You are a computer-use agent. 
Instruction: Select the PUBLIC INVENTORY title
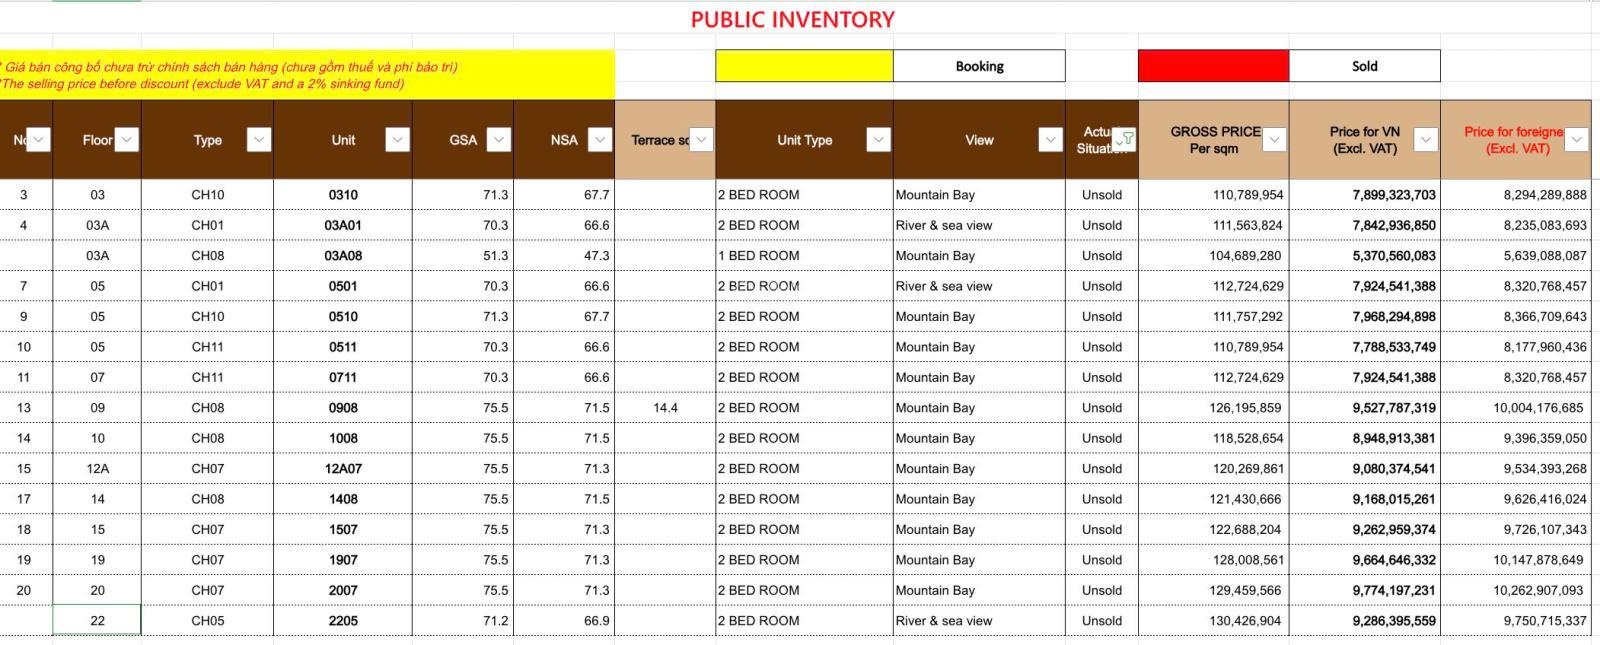coord(793,20)
